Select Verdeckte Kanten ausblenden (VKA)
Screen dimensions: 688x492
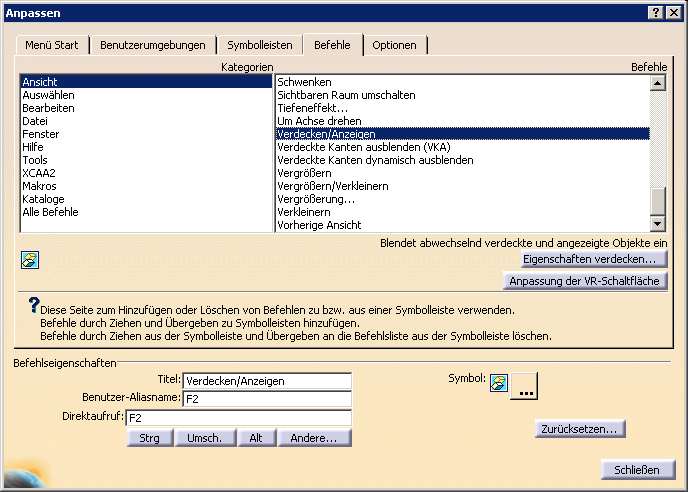[462, 147]
